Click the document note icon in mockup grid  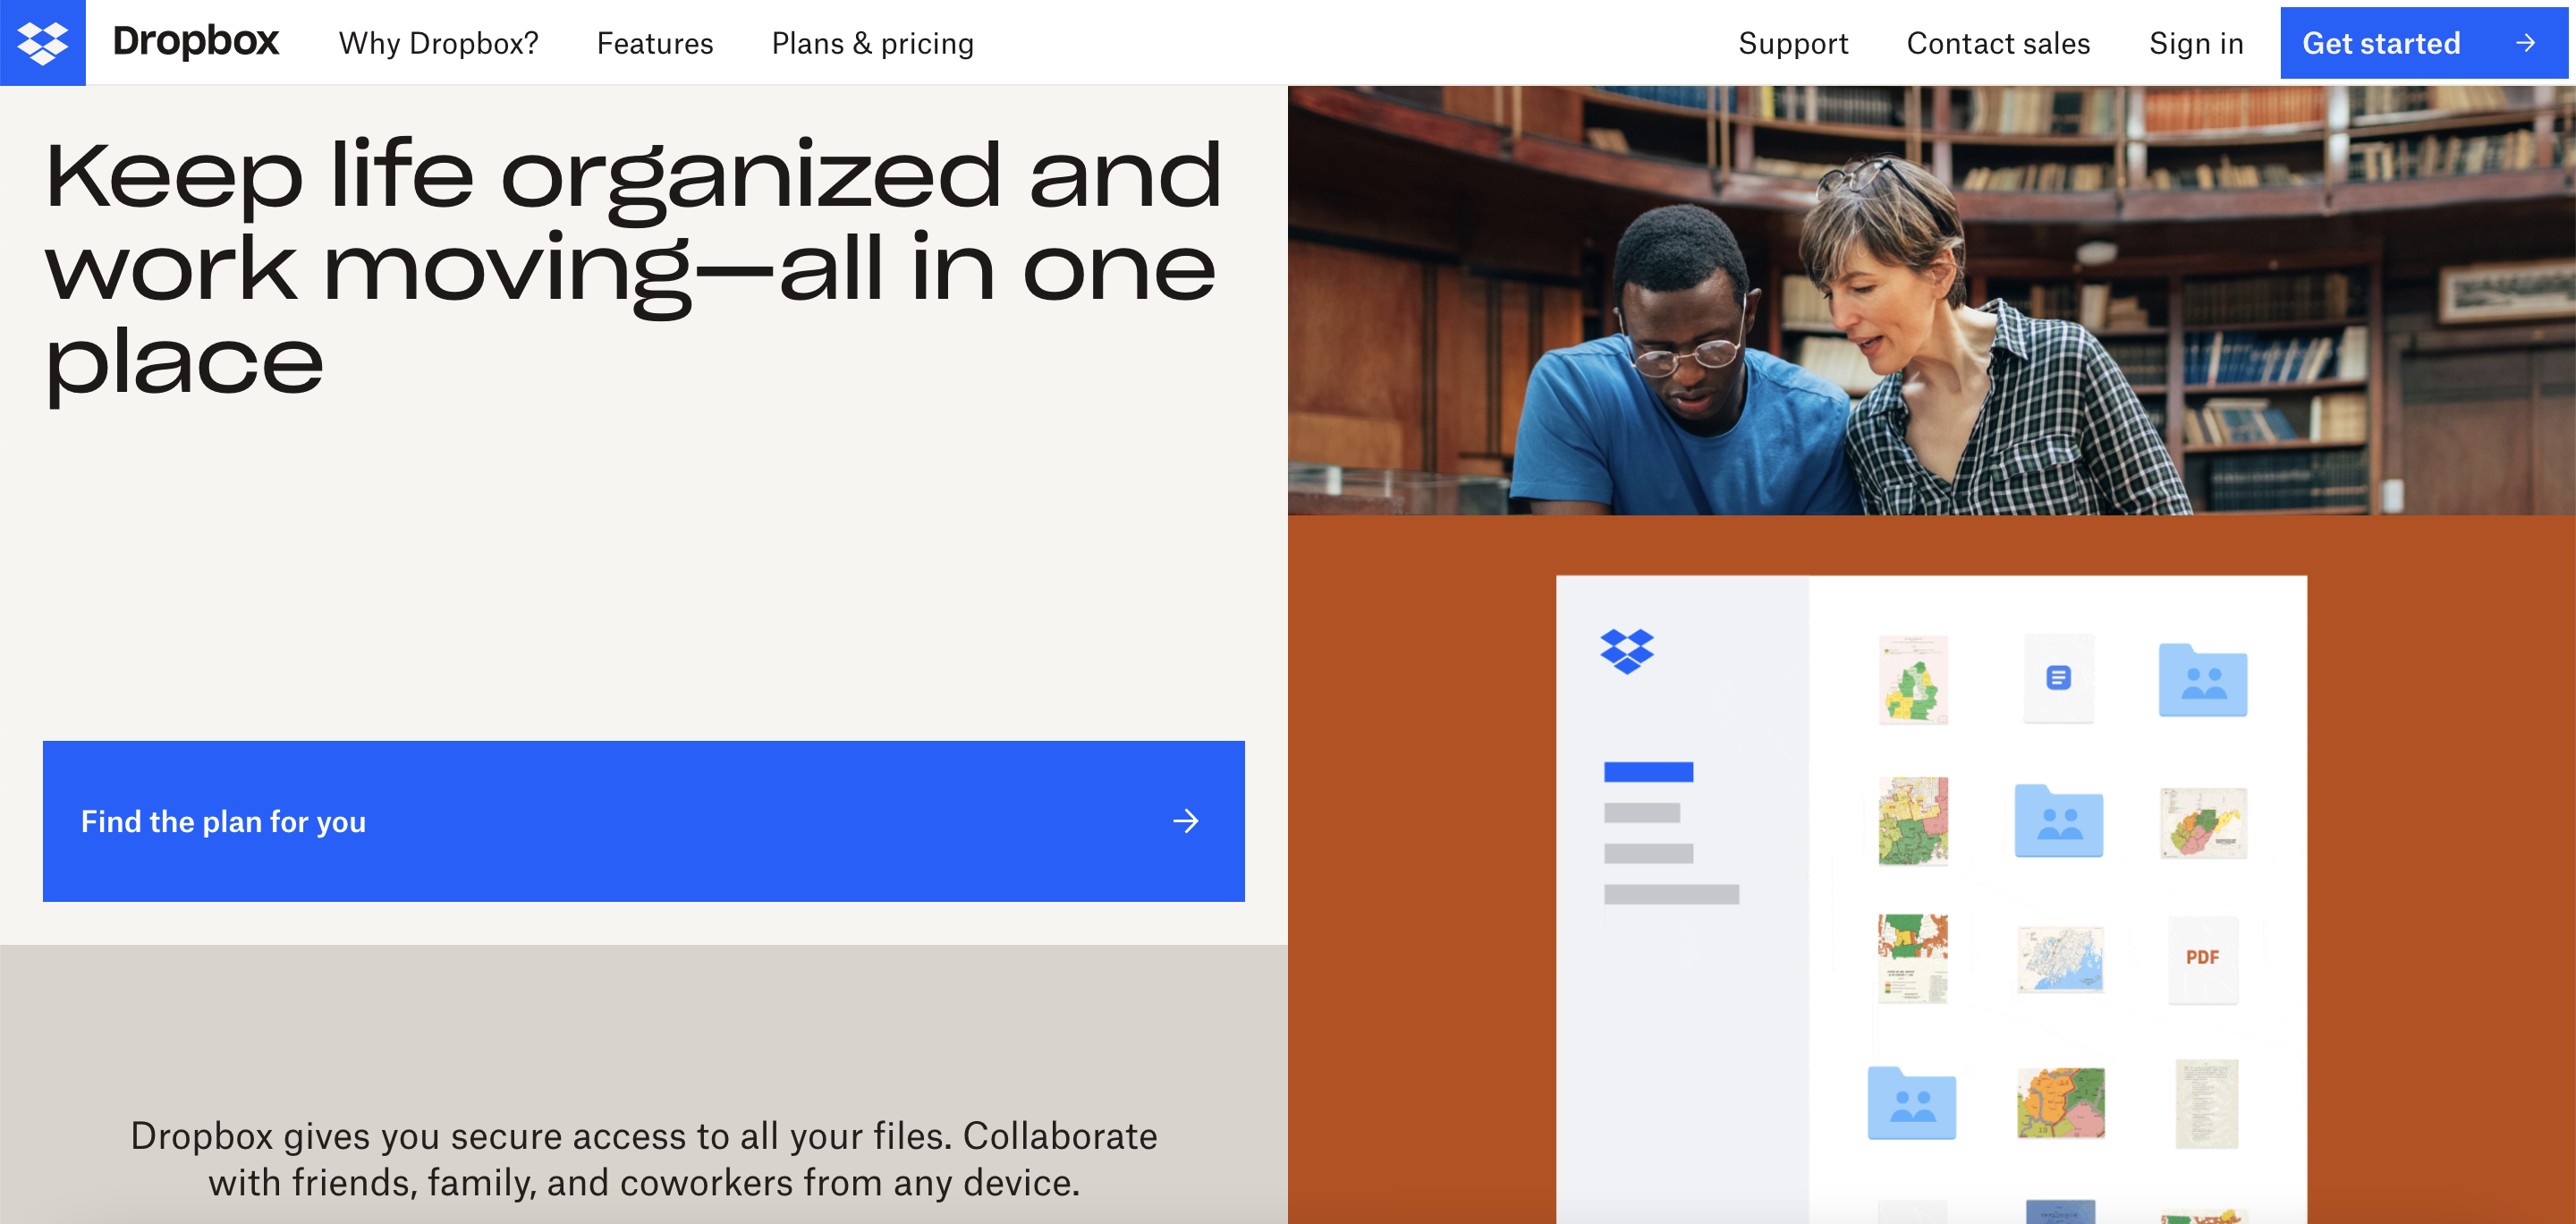click(x=2058, y=678)
